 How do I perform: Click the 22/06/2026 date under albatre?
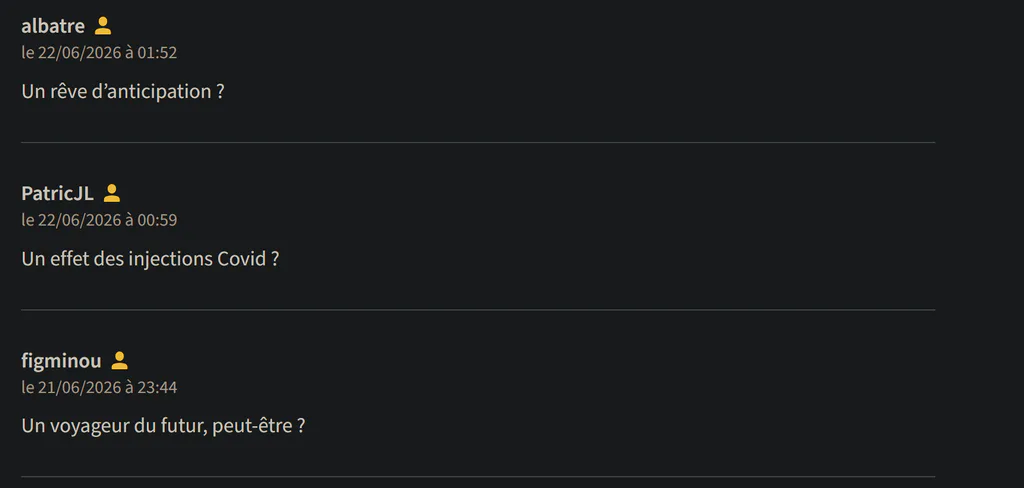click(80, 53)
